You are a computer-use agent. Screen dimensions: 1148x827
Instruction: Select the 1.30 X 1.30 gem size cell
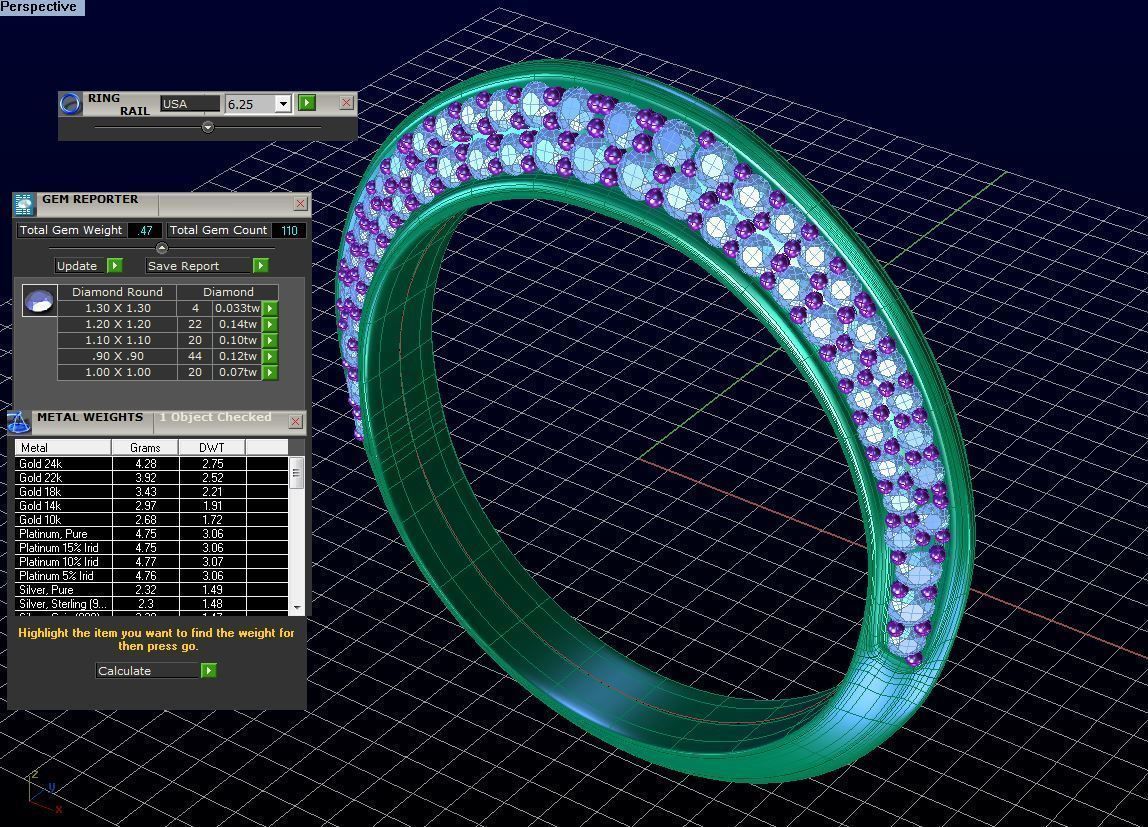(x=117, y=308)
